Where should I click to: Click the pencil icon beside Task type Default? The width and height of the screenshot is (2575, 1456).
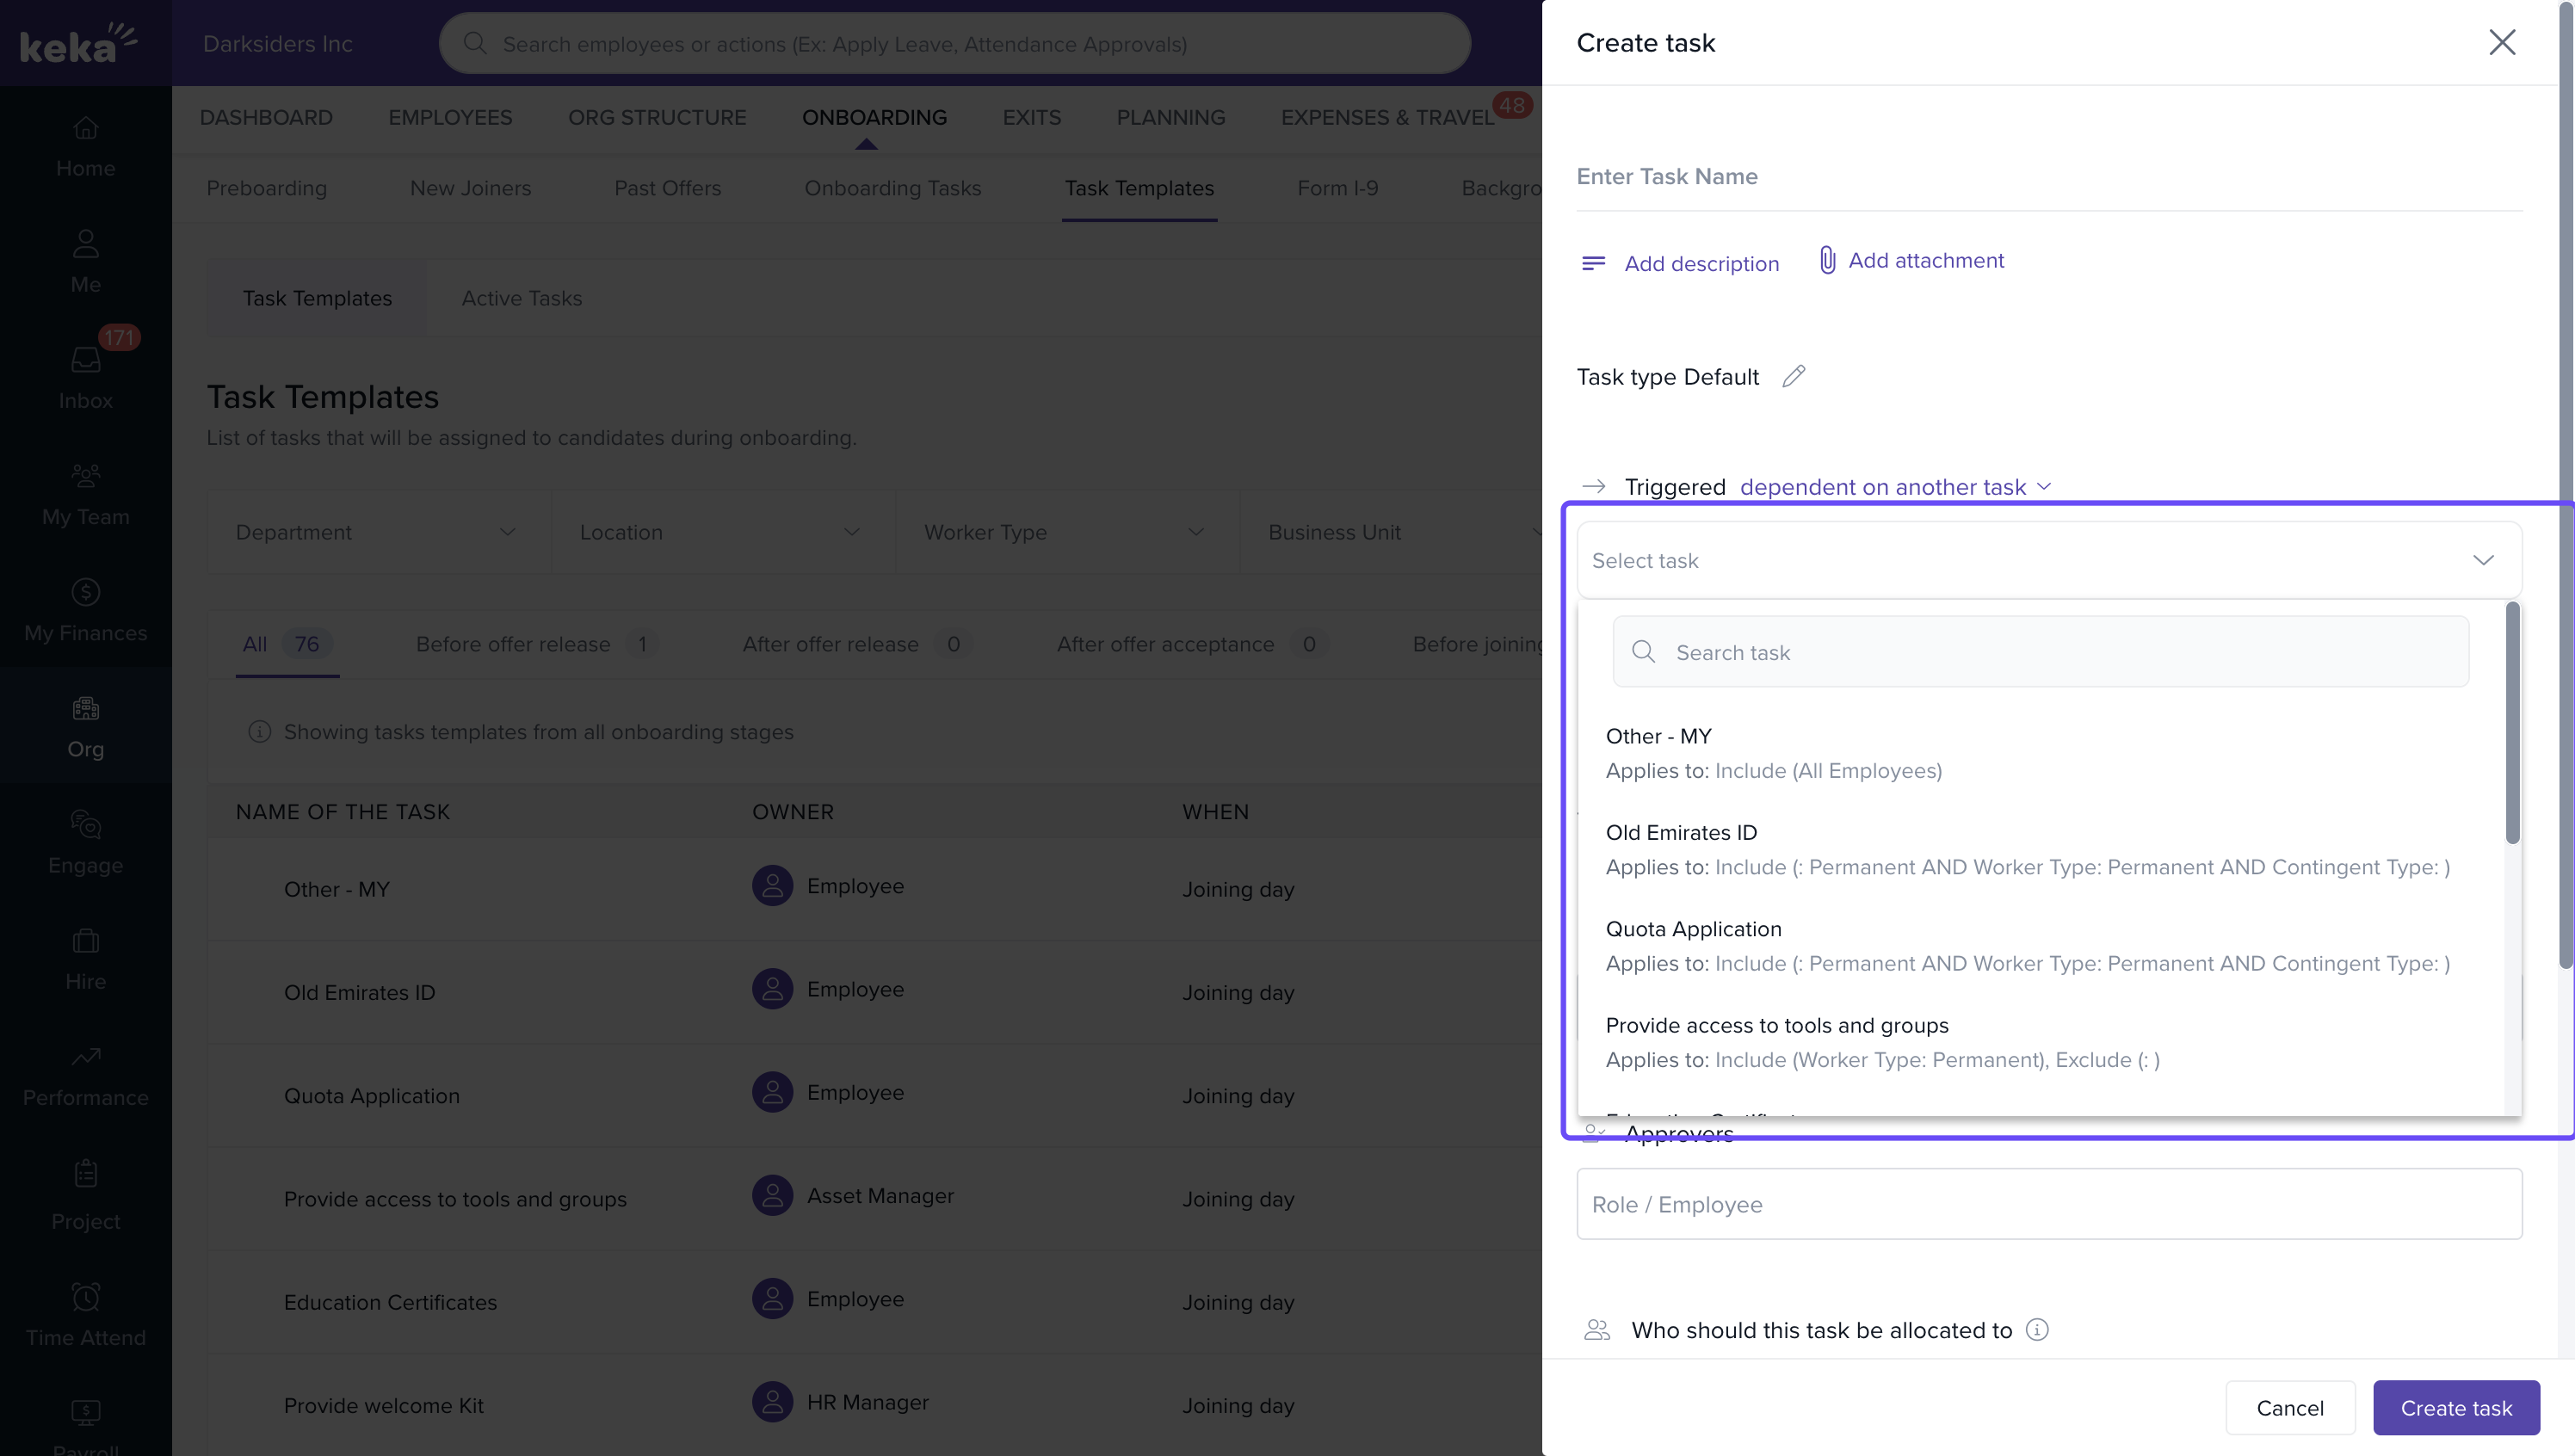[x=1793, y=376]
